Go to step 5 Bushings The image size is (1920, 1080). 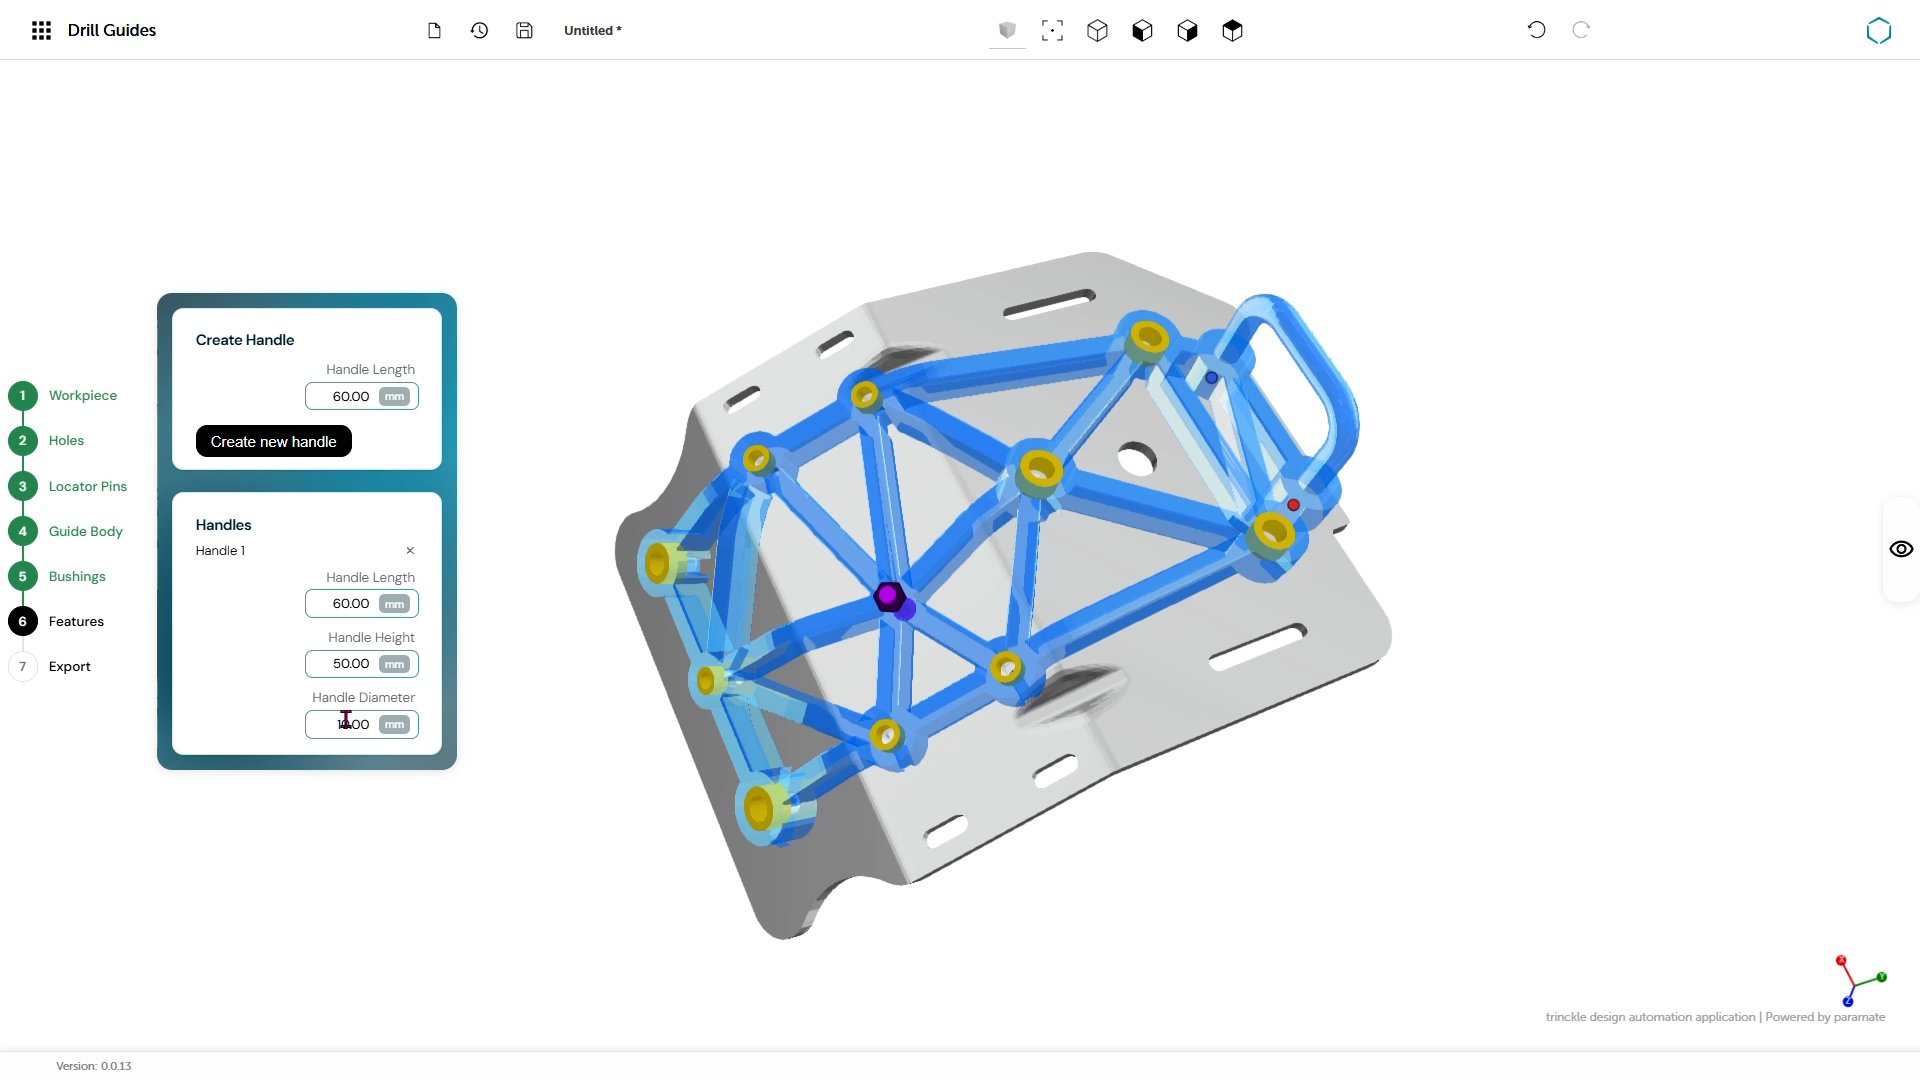[57, 576]
